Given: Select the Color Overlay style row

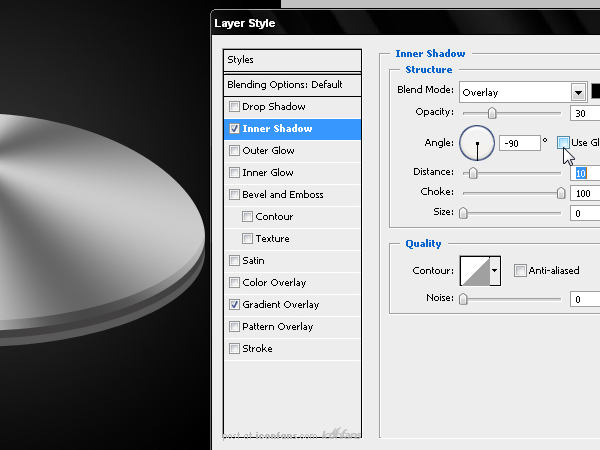Looking at the screenshot, I should pos(292,283).
